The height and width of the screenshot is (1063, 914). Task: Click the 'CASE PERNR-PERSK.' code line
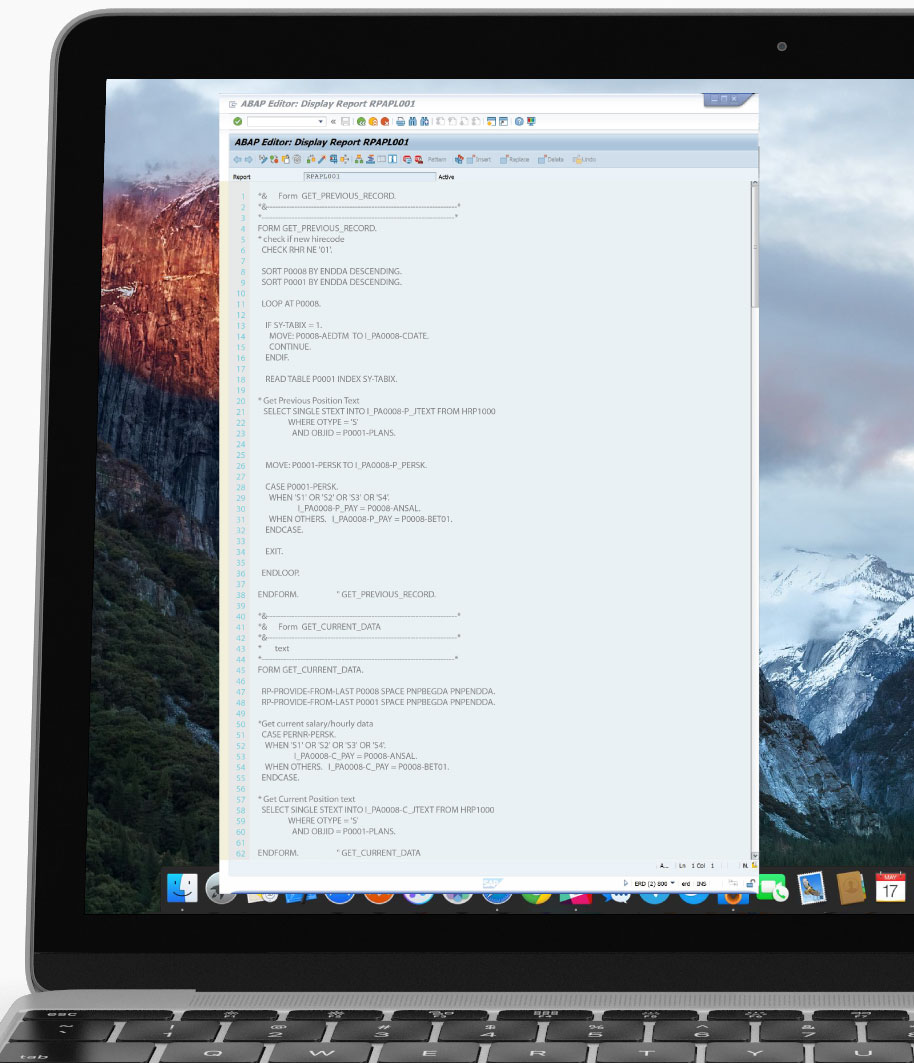[298, 734]
